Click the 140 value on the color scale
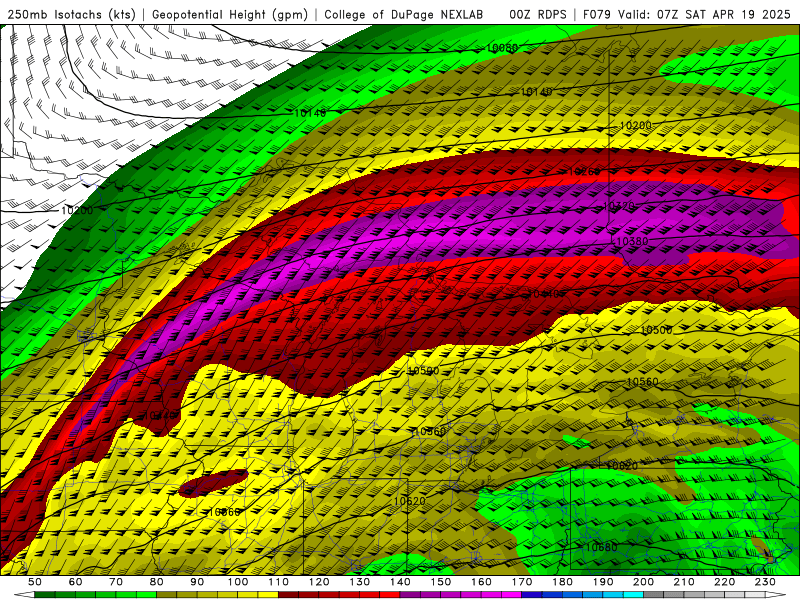The height and width of the screenshot is (600, 800). [400, 582]
